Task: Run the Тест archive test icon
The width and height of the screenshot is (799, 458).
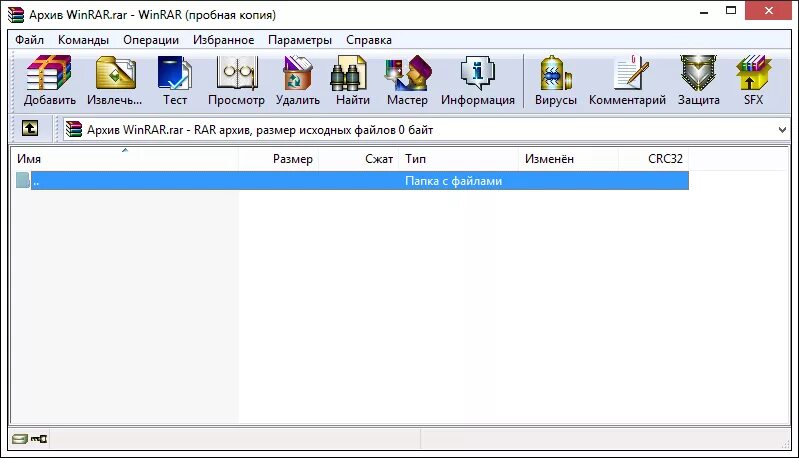Action: click(x=175, y=74)
